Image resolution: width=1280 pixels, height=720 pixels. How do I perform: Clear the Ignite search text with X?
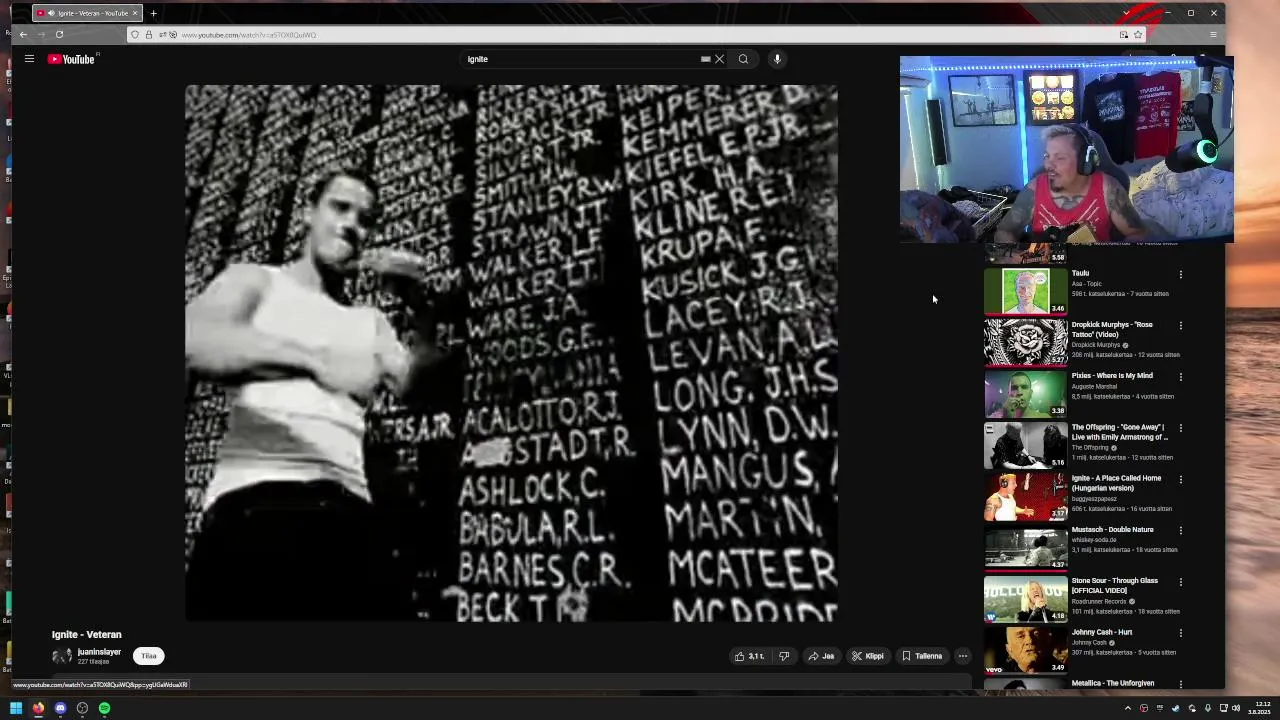pyautogui.click(x=719, y=59)
